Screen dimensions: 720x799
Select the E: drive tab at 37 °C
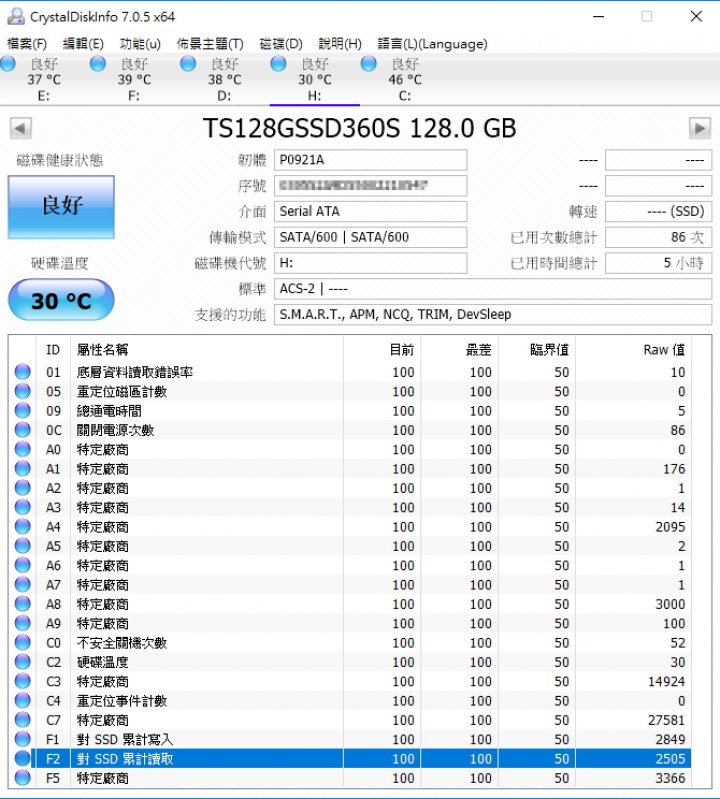point(44,79)
